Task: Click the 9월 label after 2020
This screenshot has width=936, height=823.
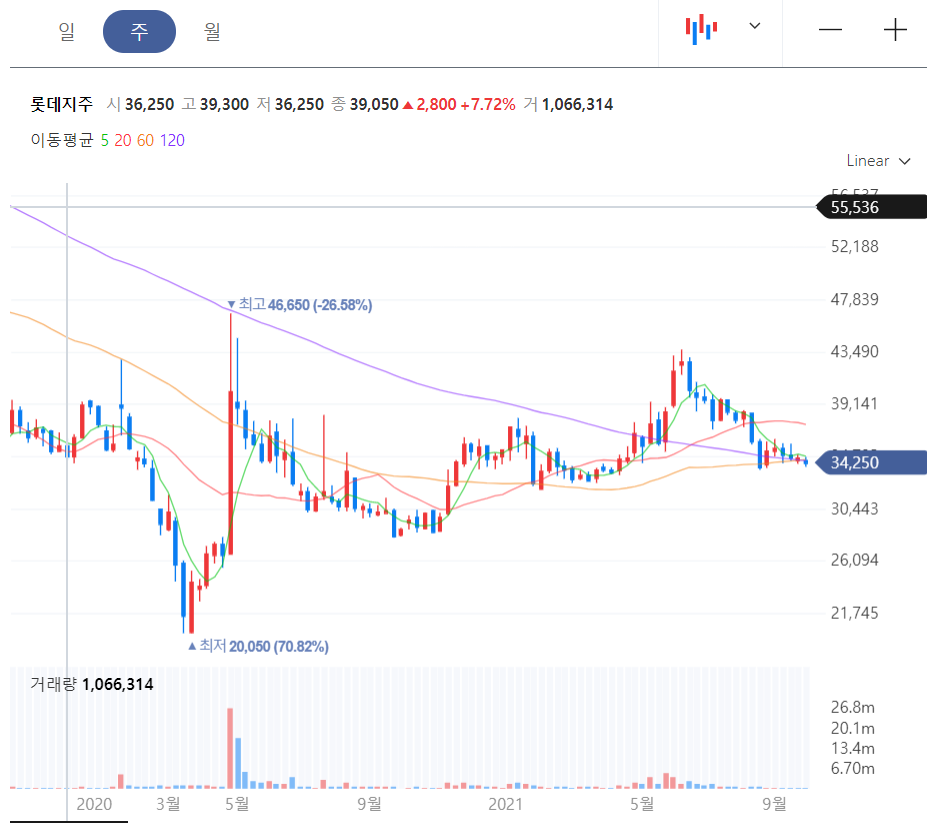Action: 369,804
